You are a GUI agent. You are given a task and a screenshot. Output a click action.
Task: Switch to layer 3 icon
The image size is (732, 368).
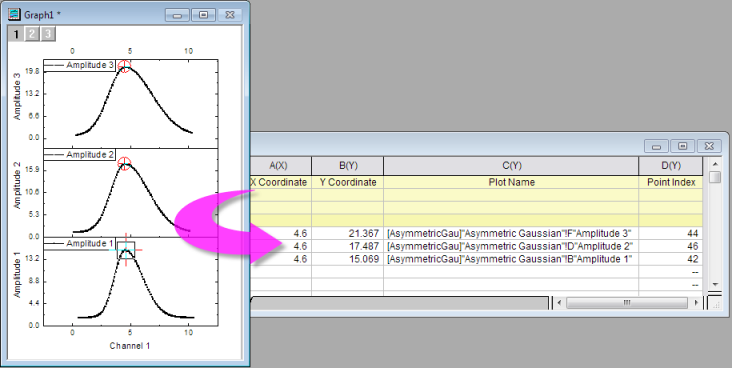(48, 34)
